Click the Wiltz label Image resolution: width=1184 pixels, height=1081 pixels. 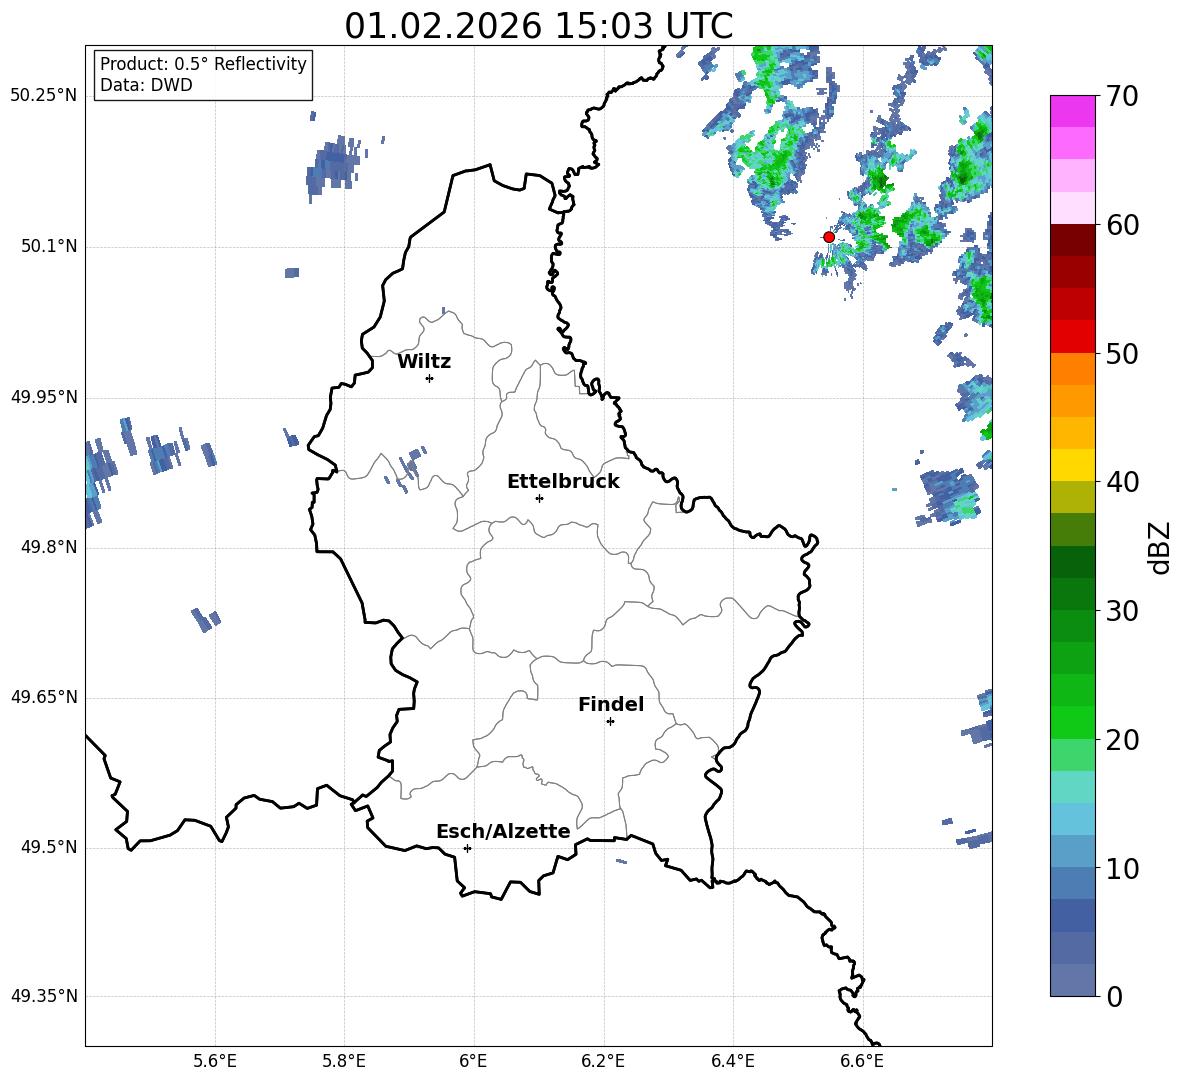click(424, 362)
